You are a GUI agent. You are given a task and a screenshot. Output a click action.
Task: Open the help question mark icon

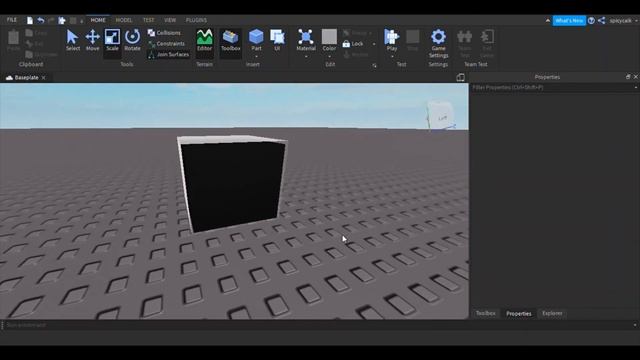click(591, 20)
